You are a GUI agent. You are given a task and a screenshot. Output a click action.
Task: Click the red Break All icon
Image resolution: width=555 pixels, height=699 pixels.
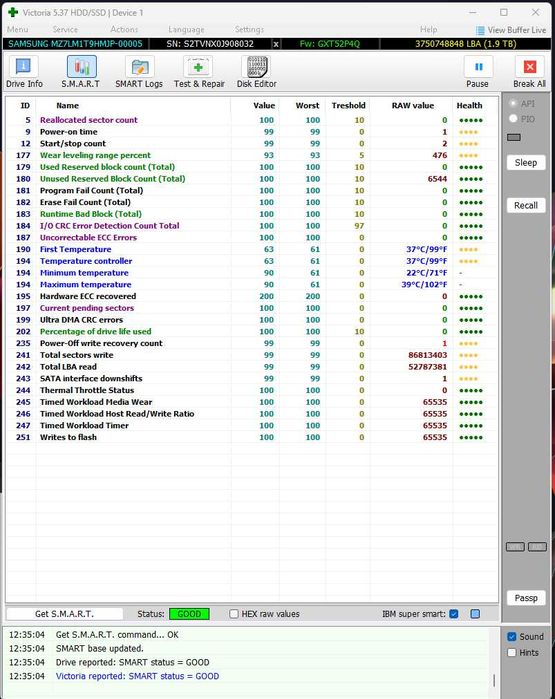tap(530, 67)
